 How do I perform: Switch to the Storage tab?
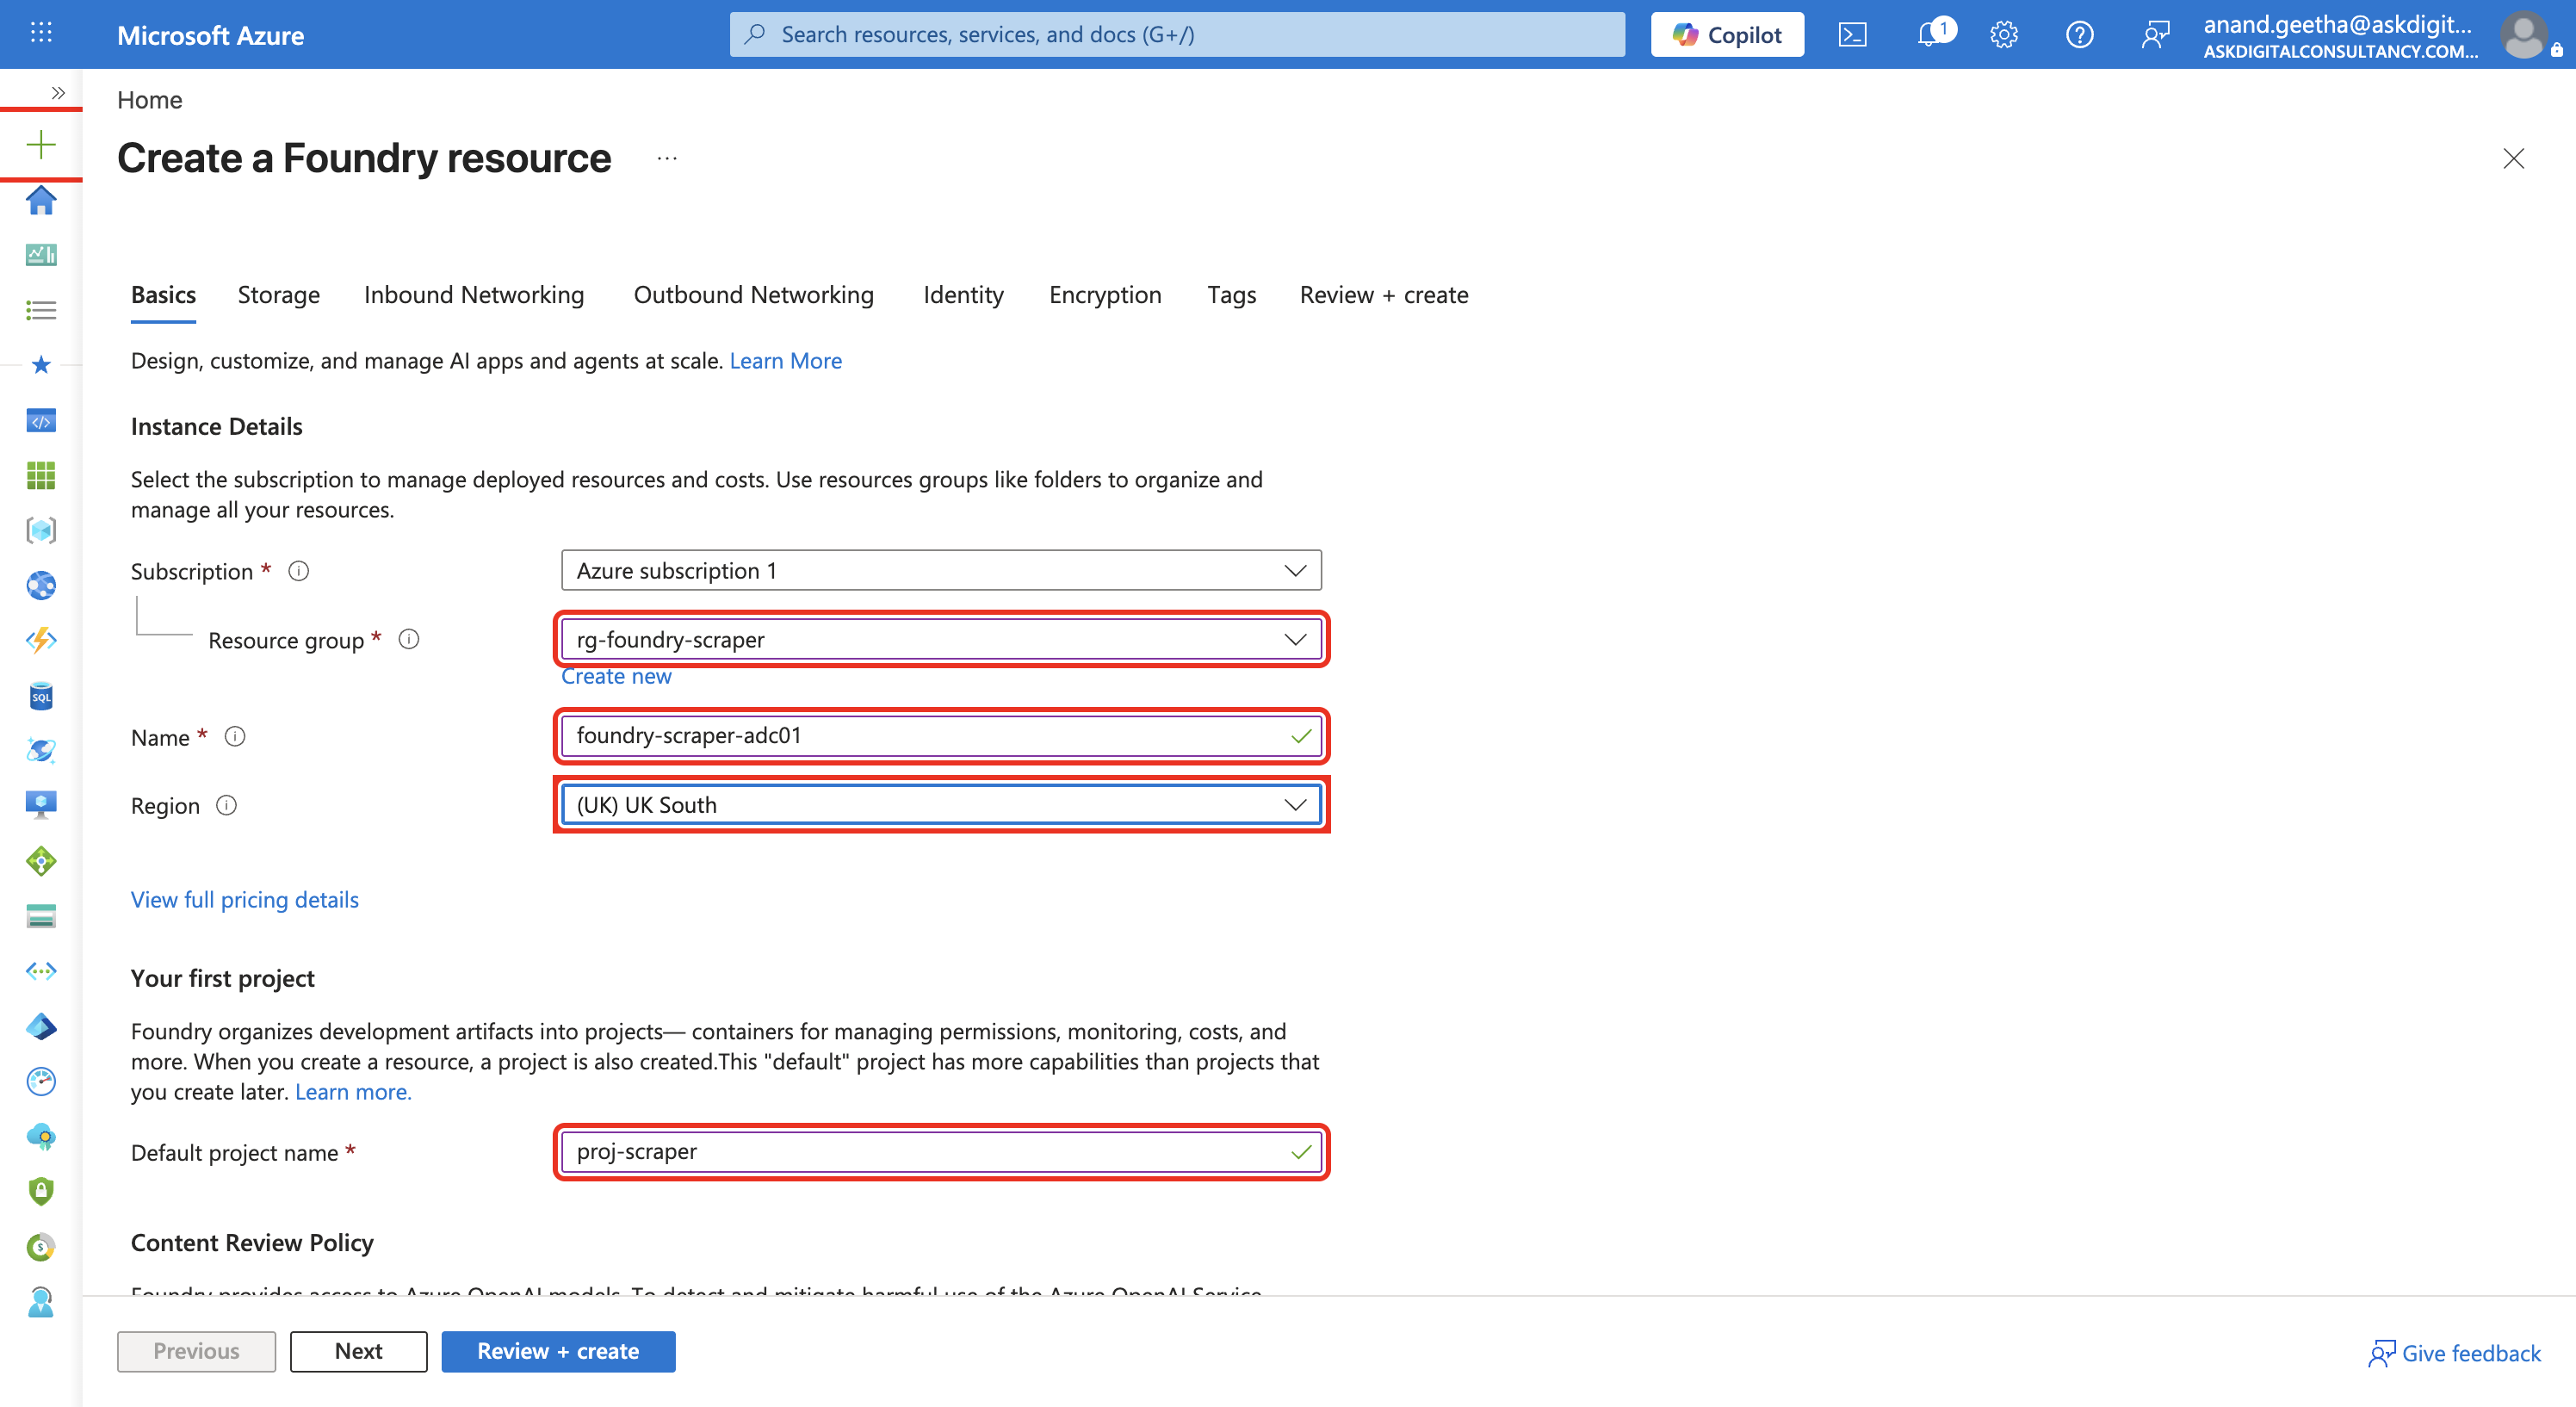(x=279, y=295)
